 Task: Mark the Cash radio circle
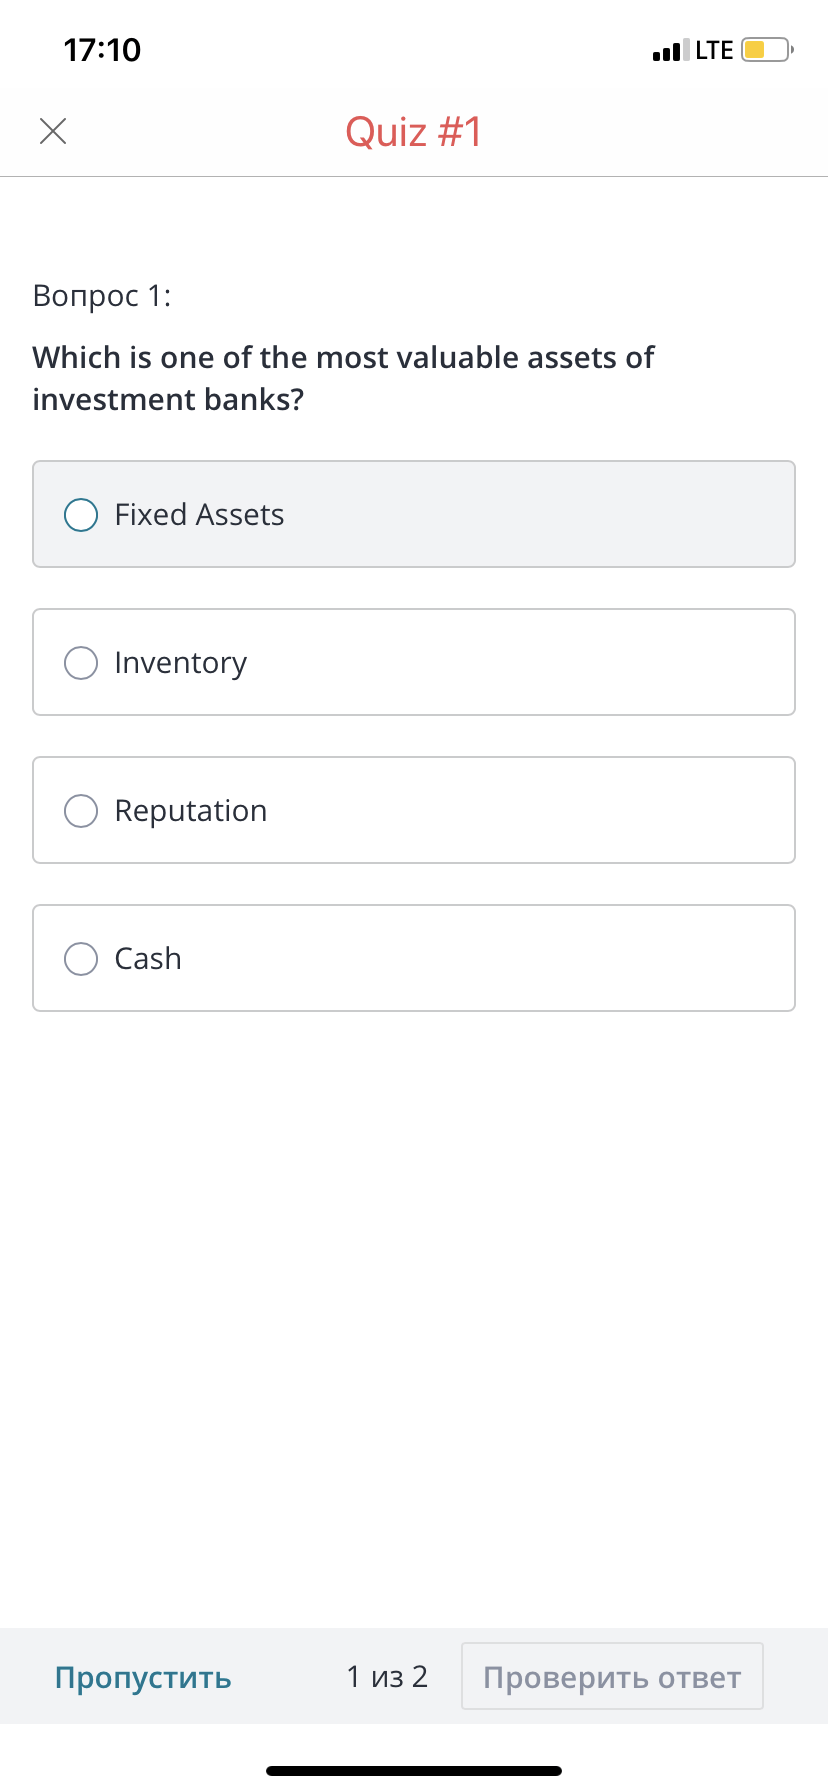[x=81, y=959]
